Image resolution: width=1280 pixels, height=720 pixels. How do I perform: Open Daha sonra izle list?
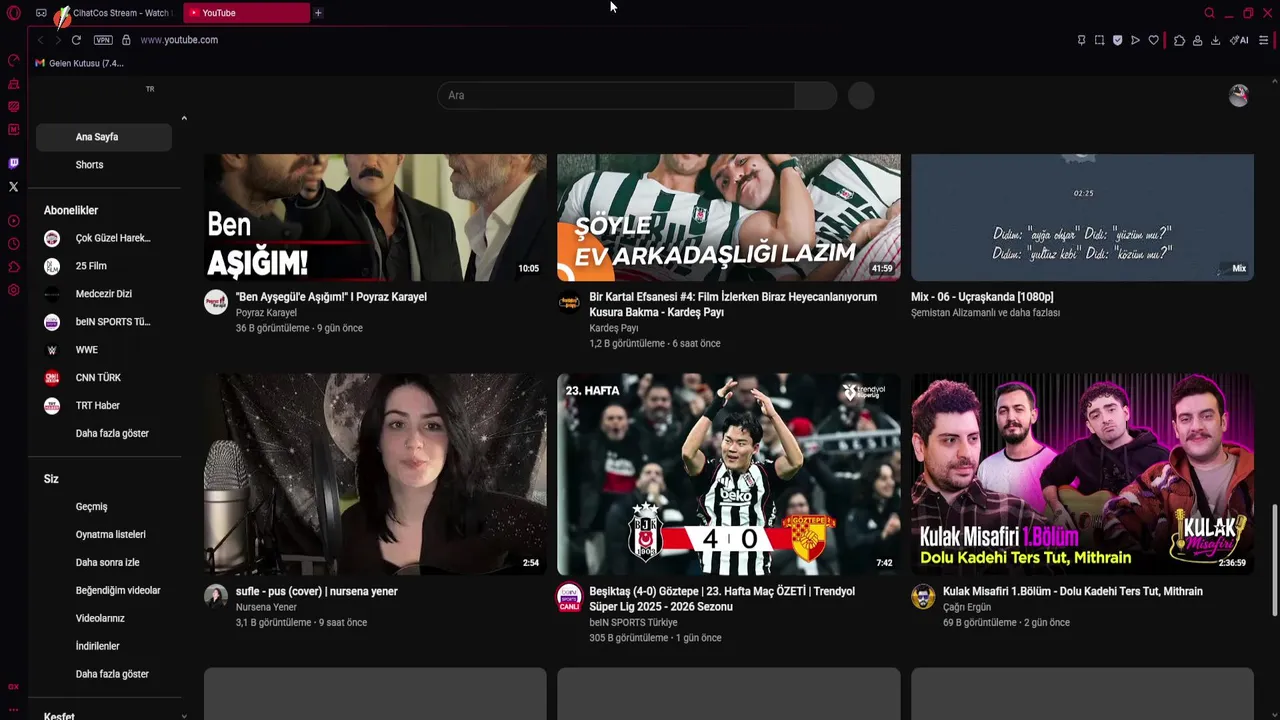[x=104, y=563]
